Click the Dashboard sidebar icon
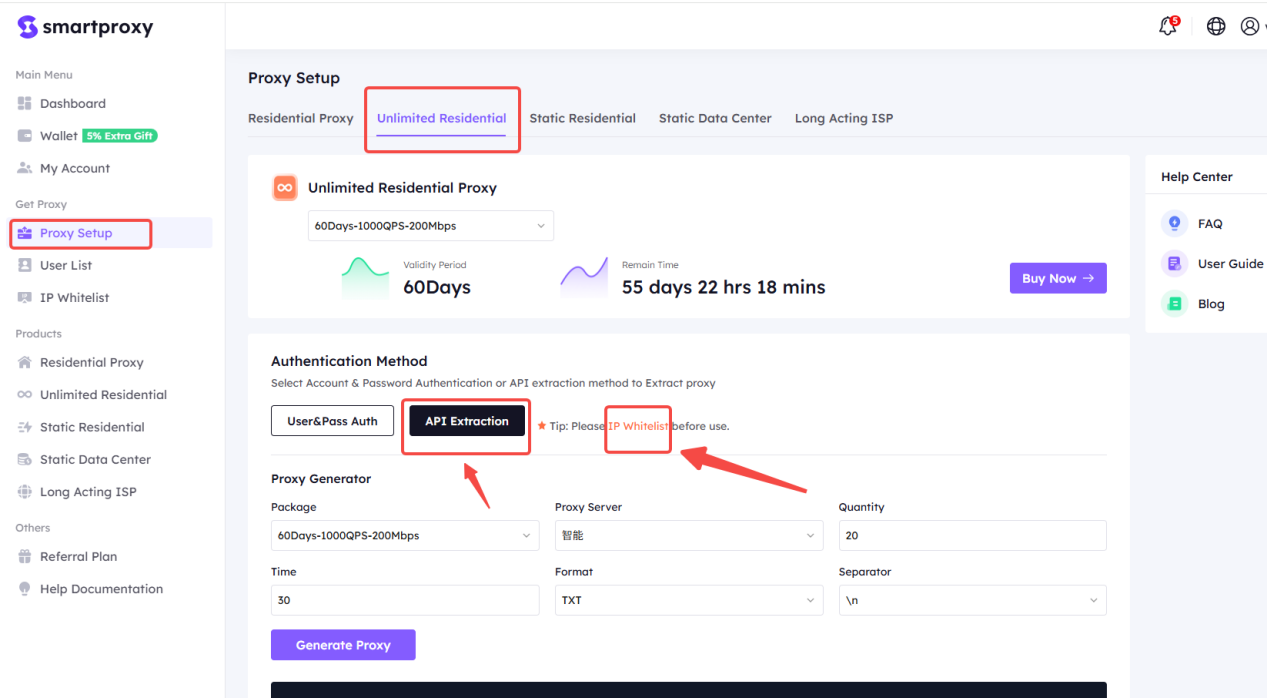Viewport: 1267px width, 698px height. (25, 103)
